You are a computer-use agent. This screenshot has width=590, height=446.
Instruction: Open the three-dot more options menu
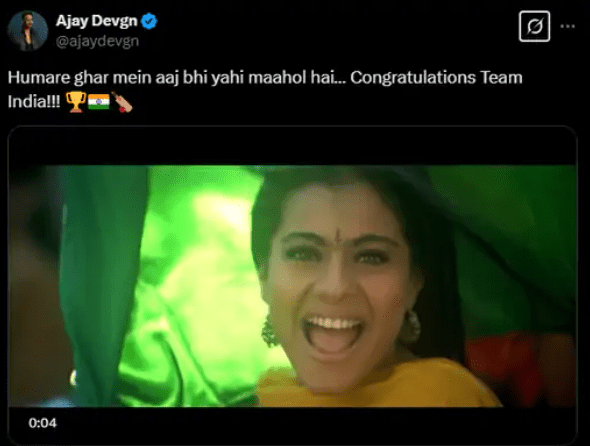567,26
